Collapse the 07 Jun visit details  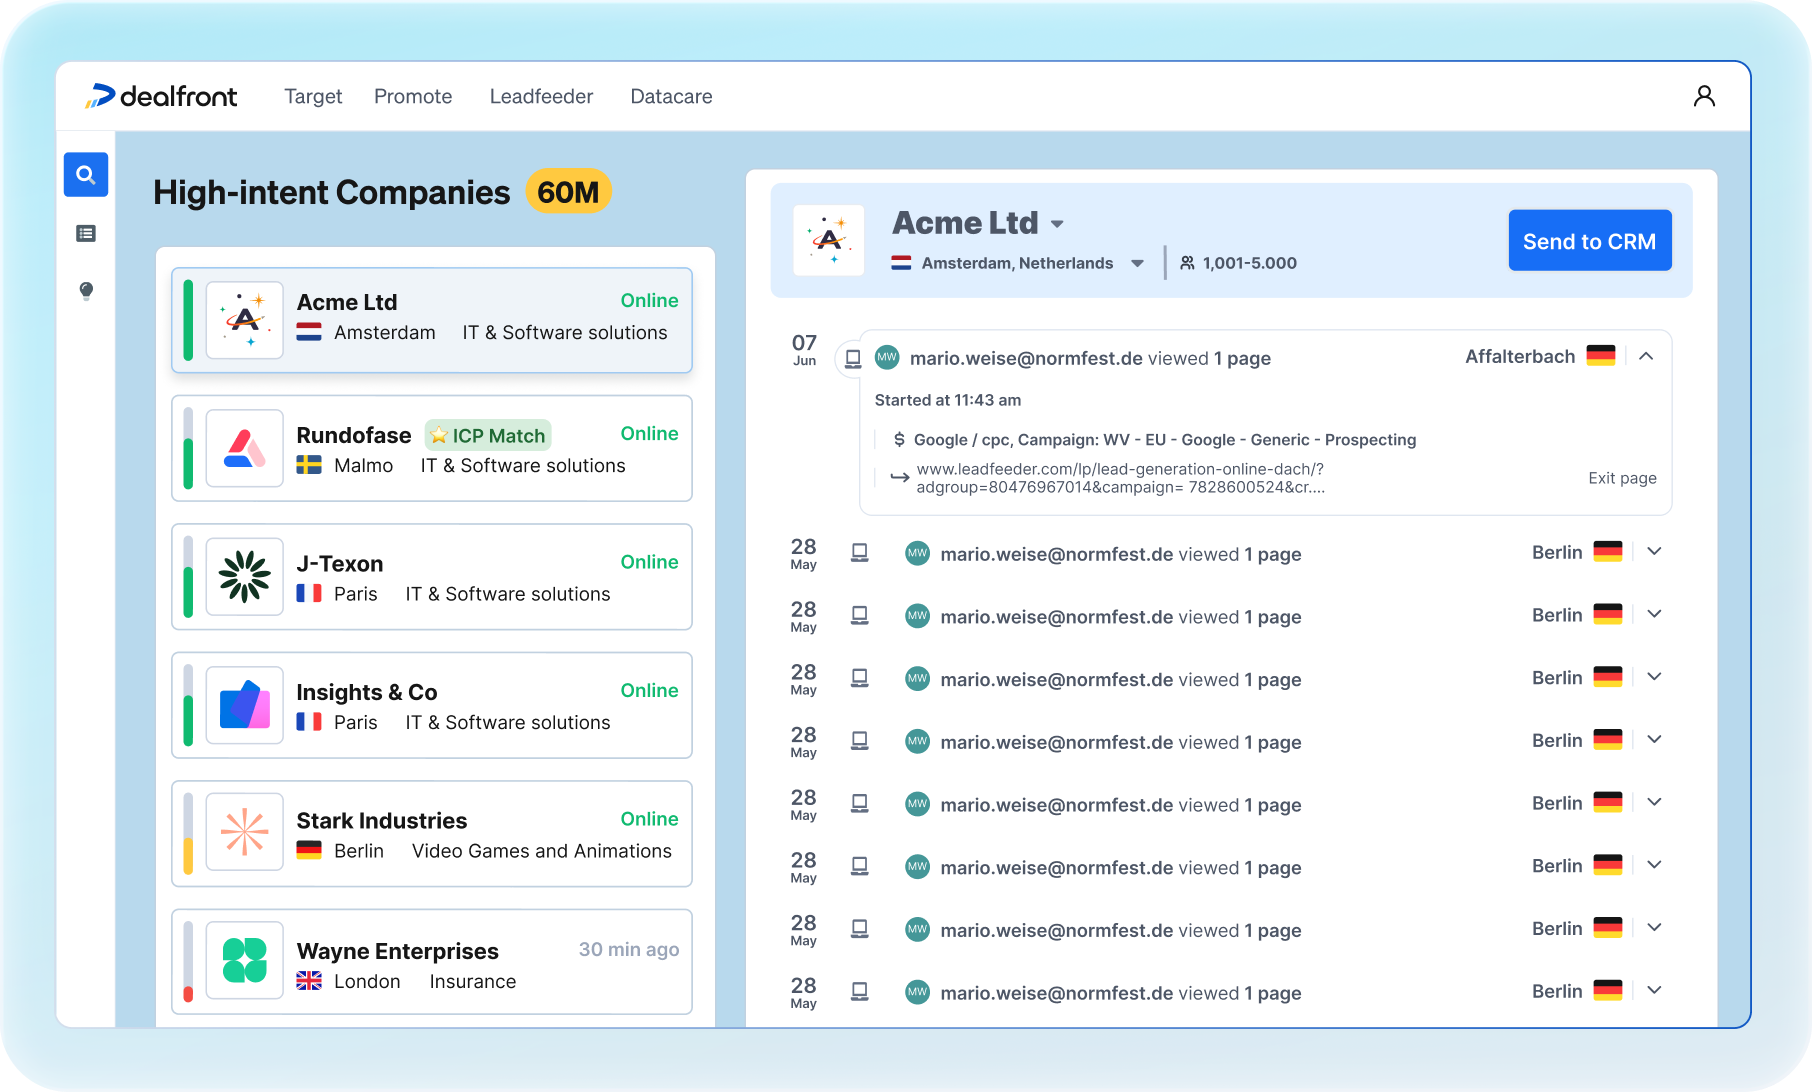(1646, 356)
